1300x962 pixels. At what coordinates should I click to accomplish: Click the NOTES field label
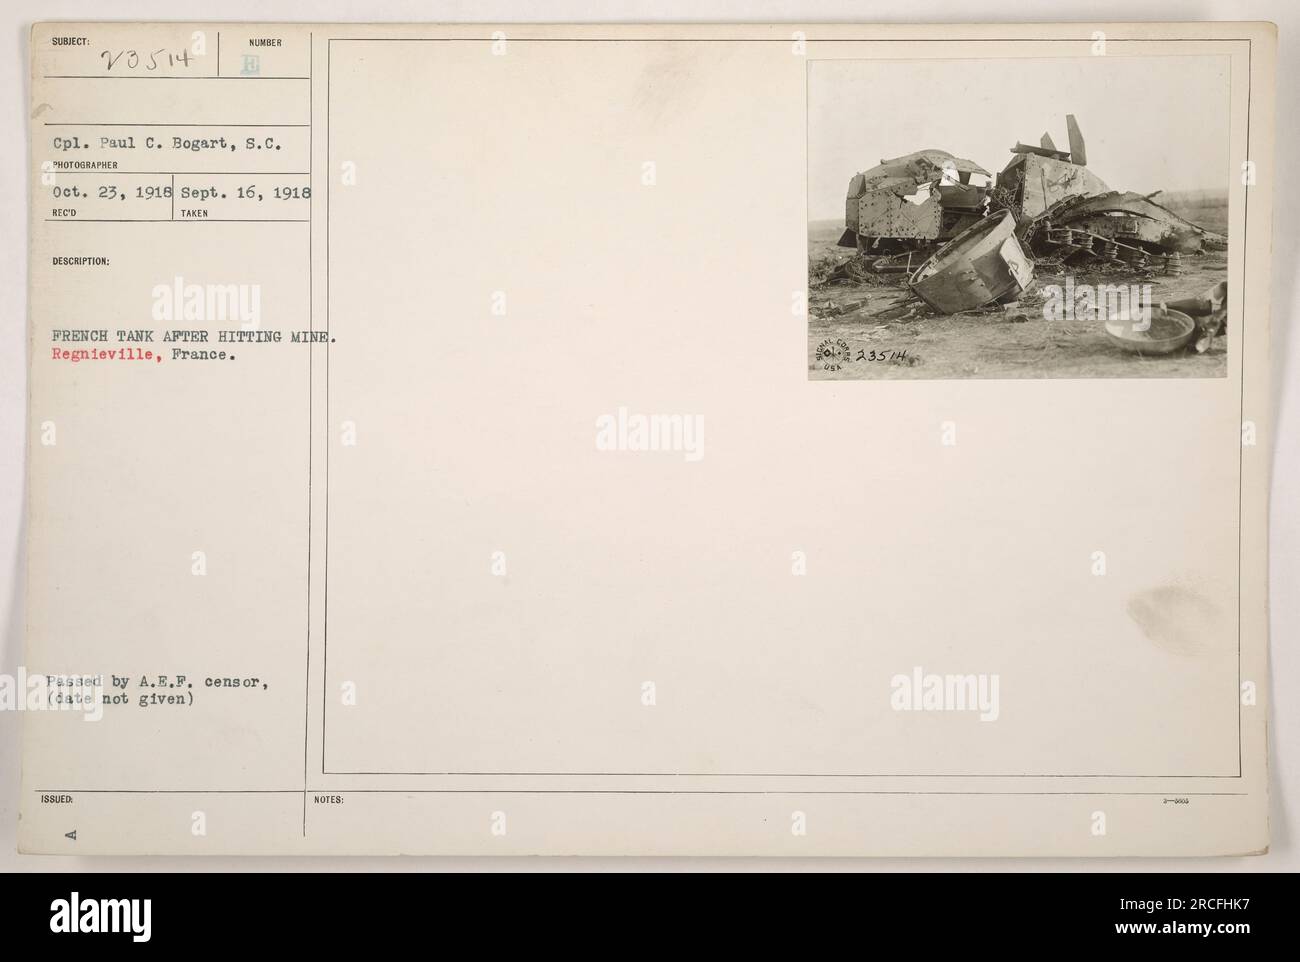[x=327, y=800]
